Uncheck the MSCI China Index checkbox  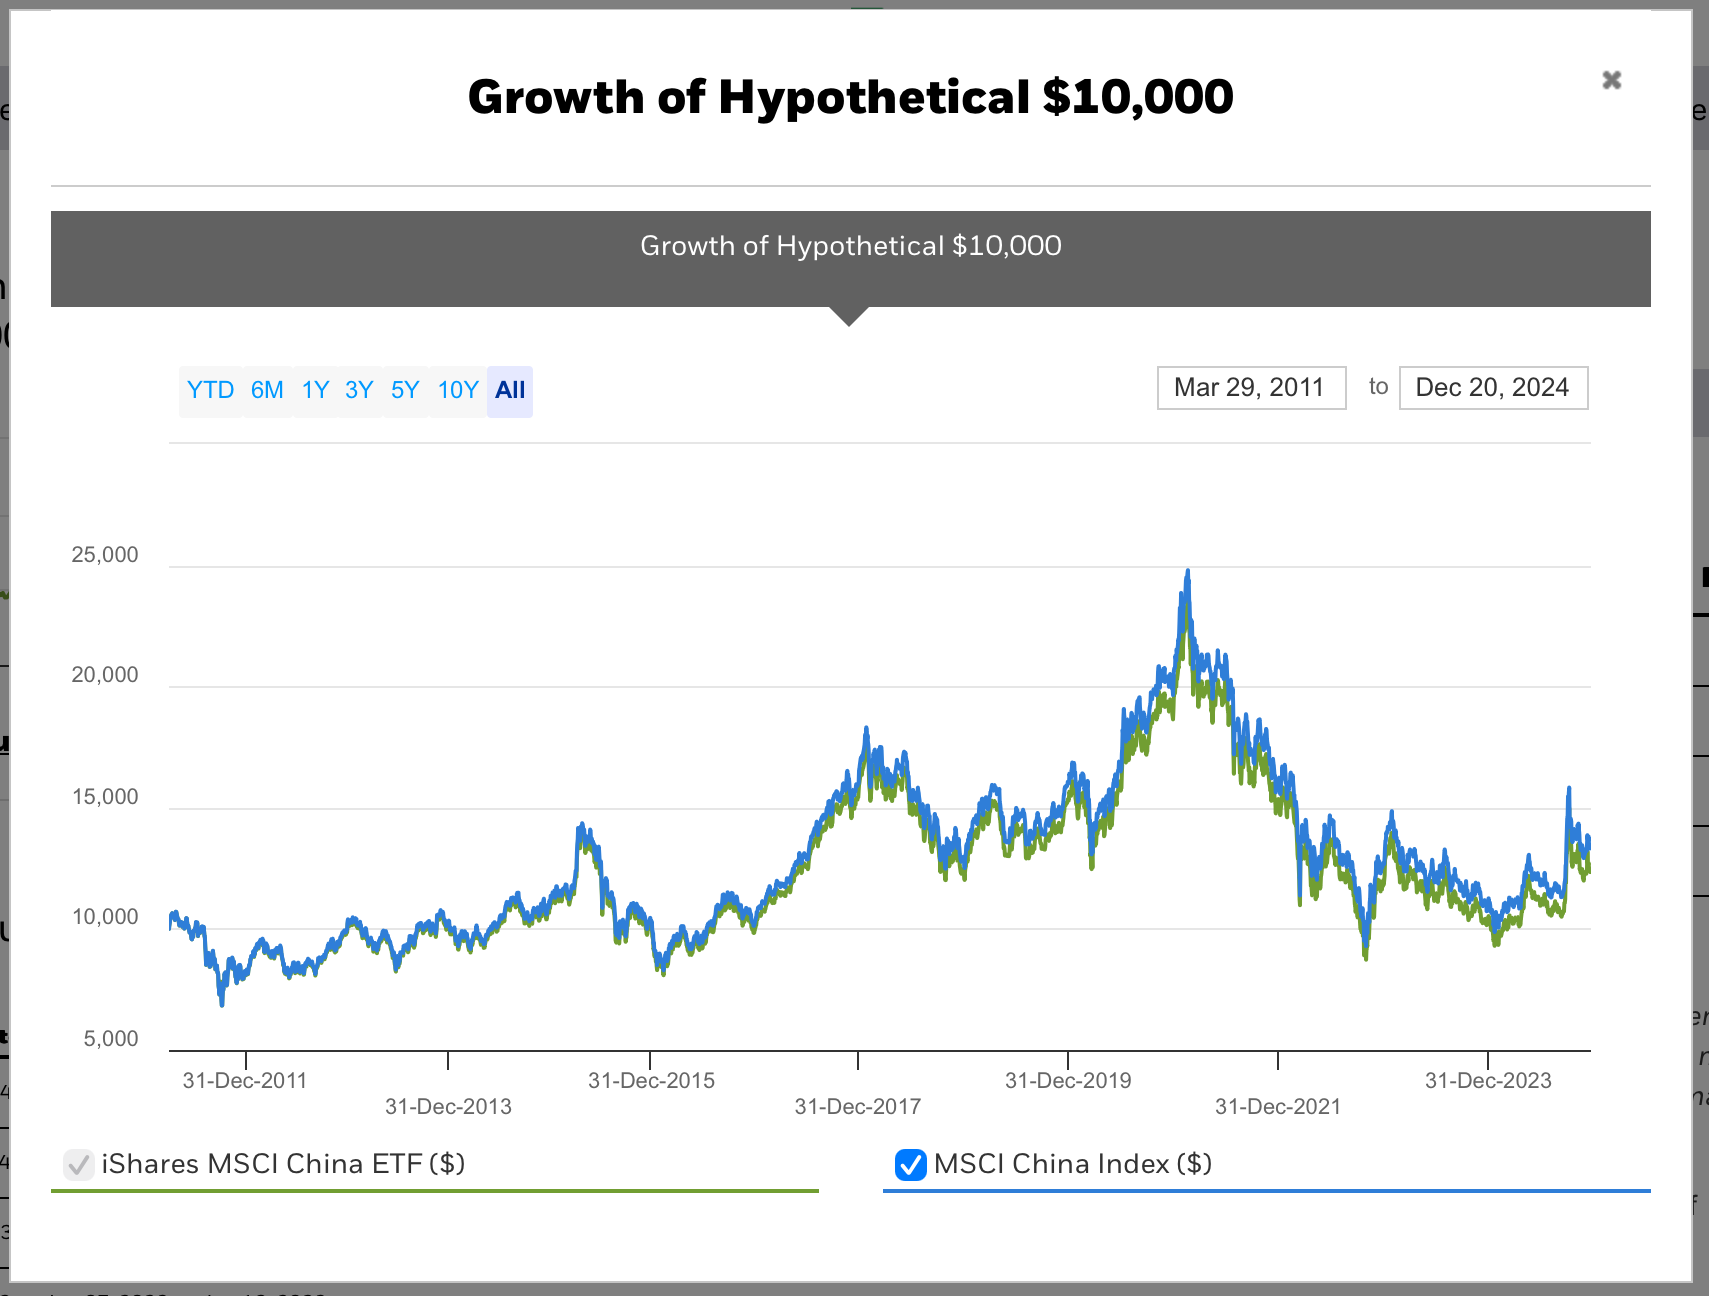tap(911, 1165)
